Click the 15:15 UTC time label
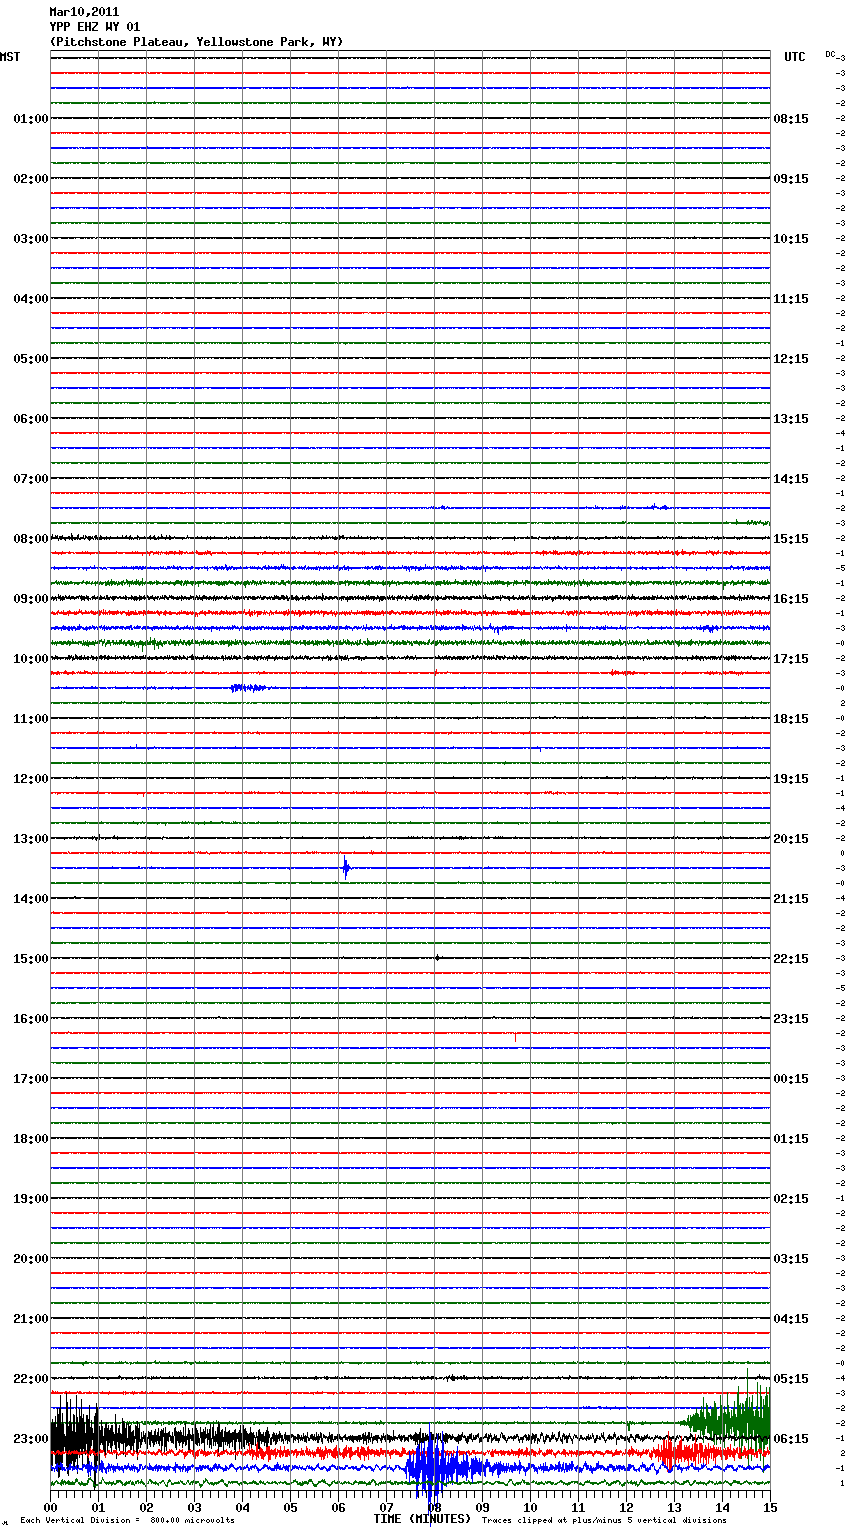The image size is (850, 1534). pyautogui.click(x=791, y=539)
